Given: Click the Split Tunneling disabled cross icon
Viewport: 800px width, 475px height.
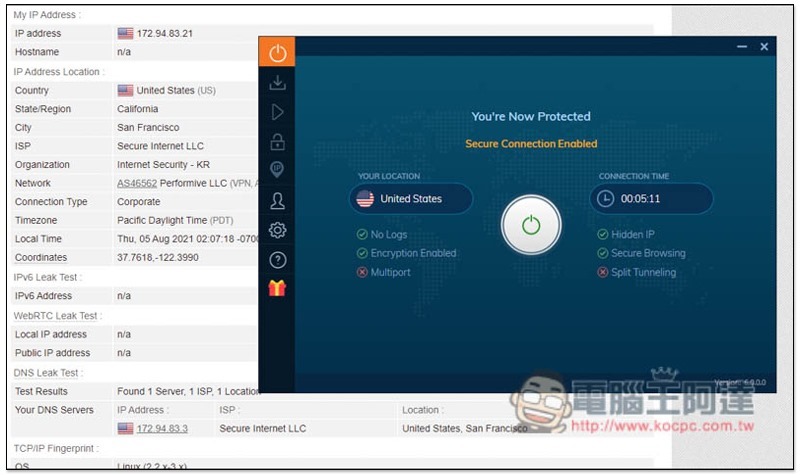Looking at the screenshot, I should point(603,272).
